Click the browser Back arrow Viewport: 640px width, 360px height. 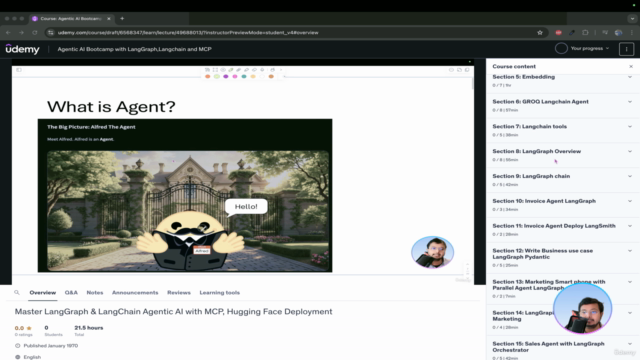8,33
